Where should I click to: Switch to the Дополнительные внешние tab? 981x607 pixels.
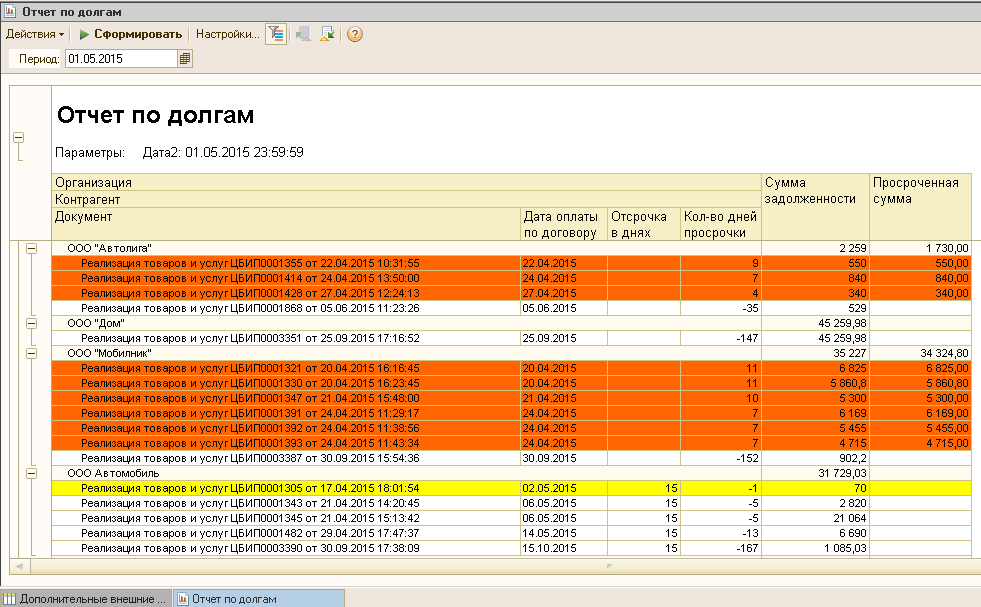tap(92, 598)
